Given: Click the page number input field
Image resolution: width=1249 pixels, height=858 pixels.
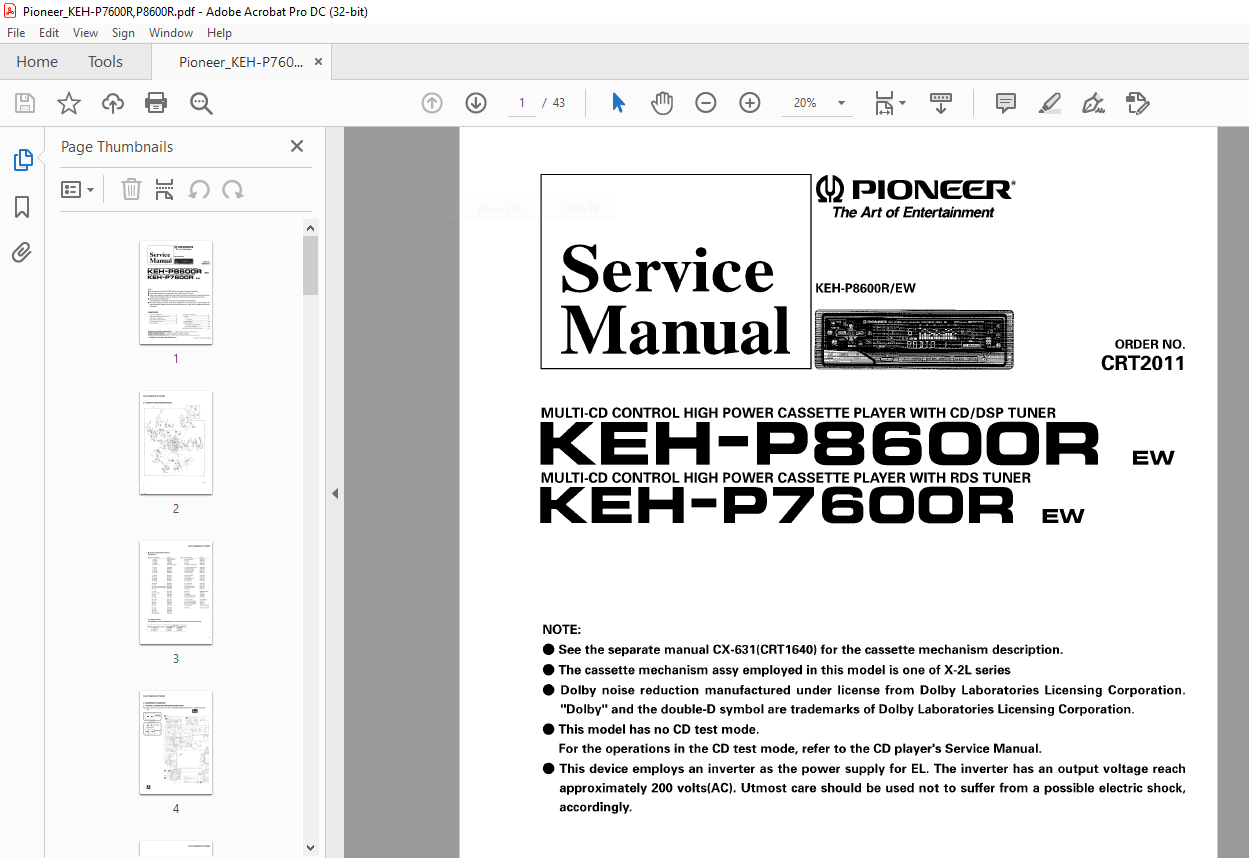Looking at the screenshot, I should click(x=521, y=103).
